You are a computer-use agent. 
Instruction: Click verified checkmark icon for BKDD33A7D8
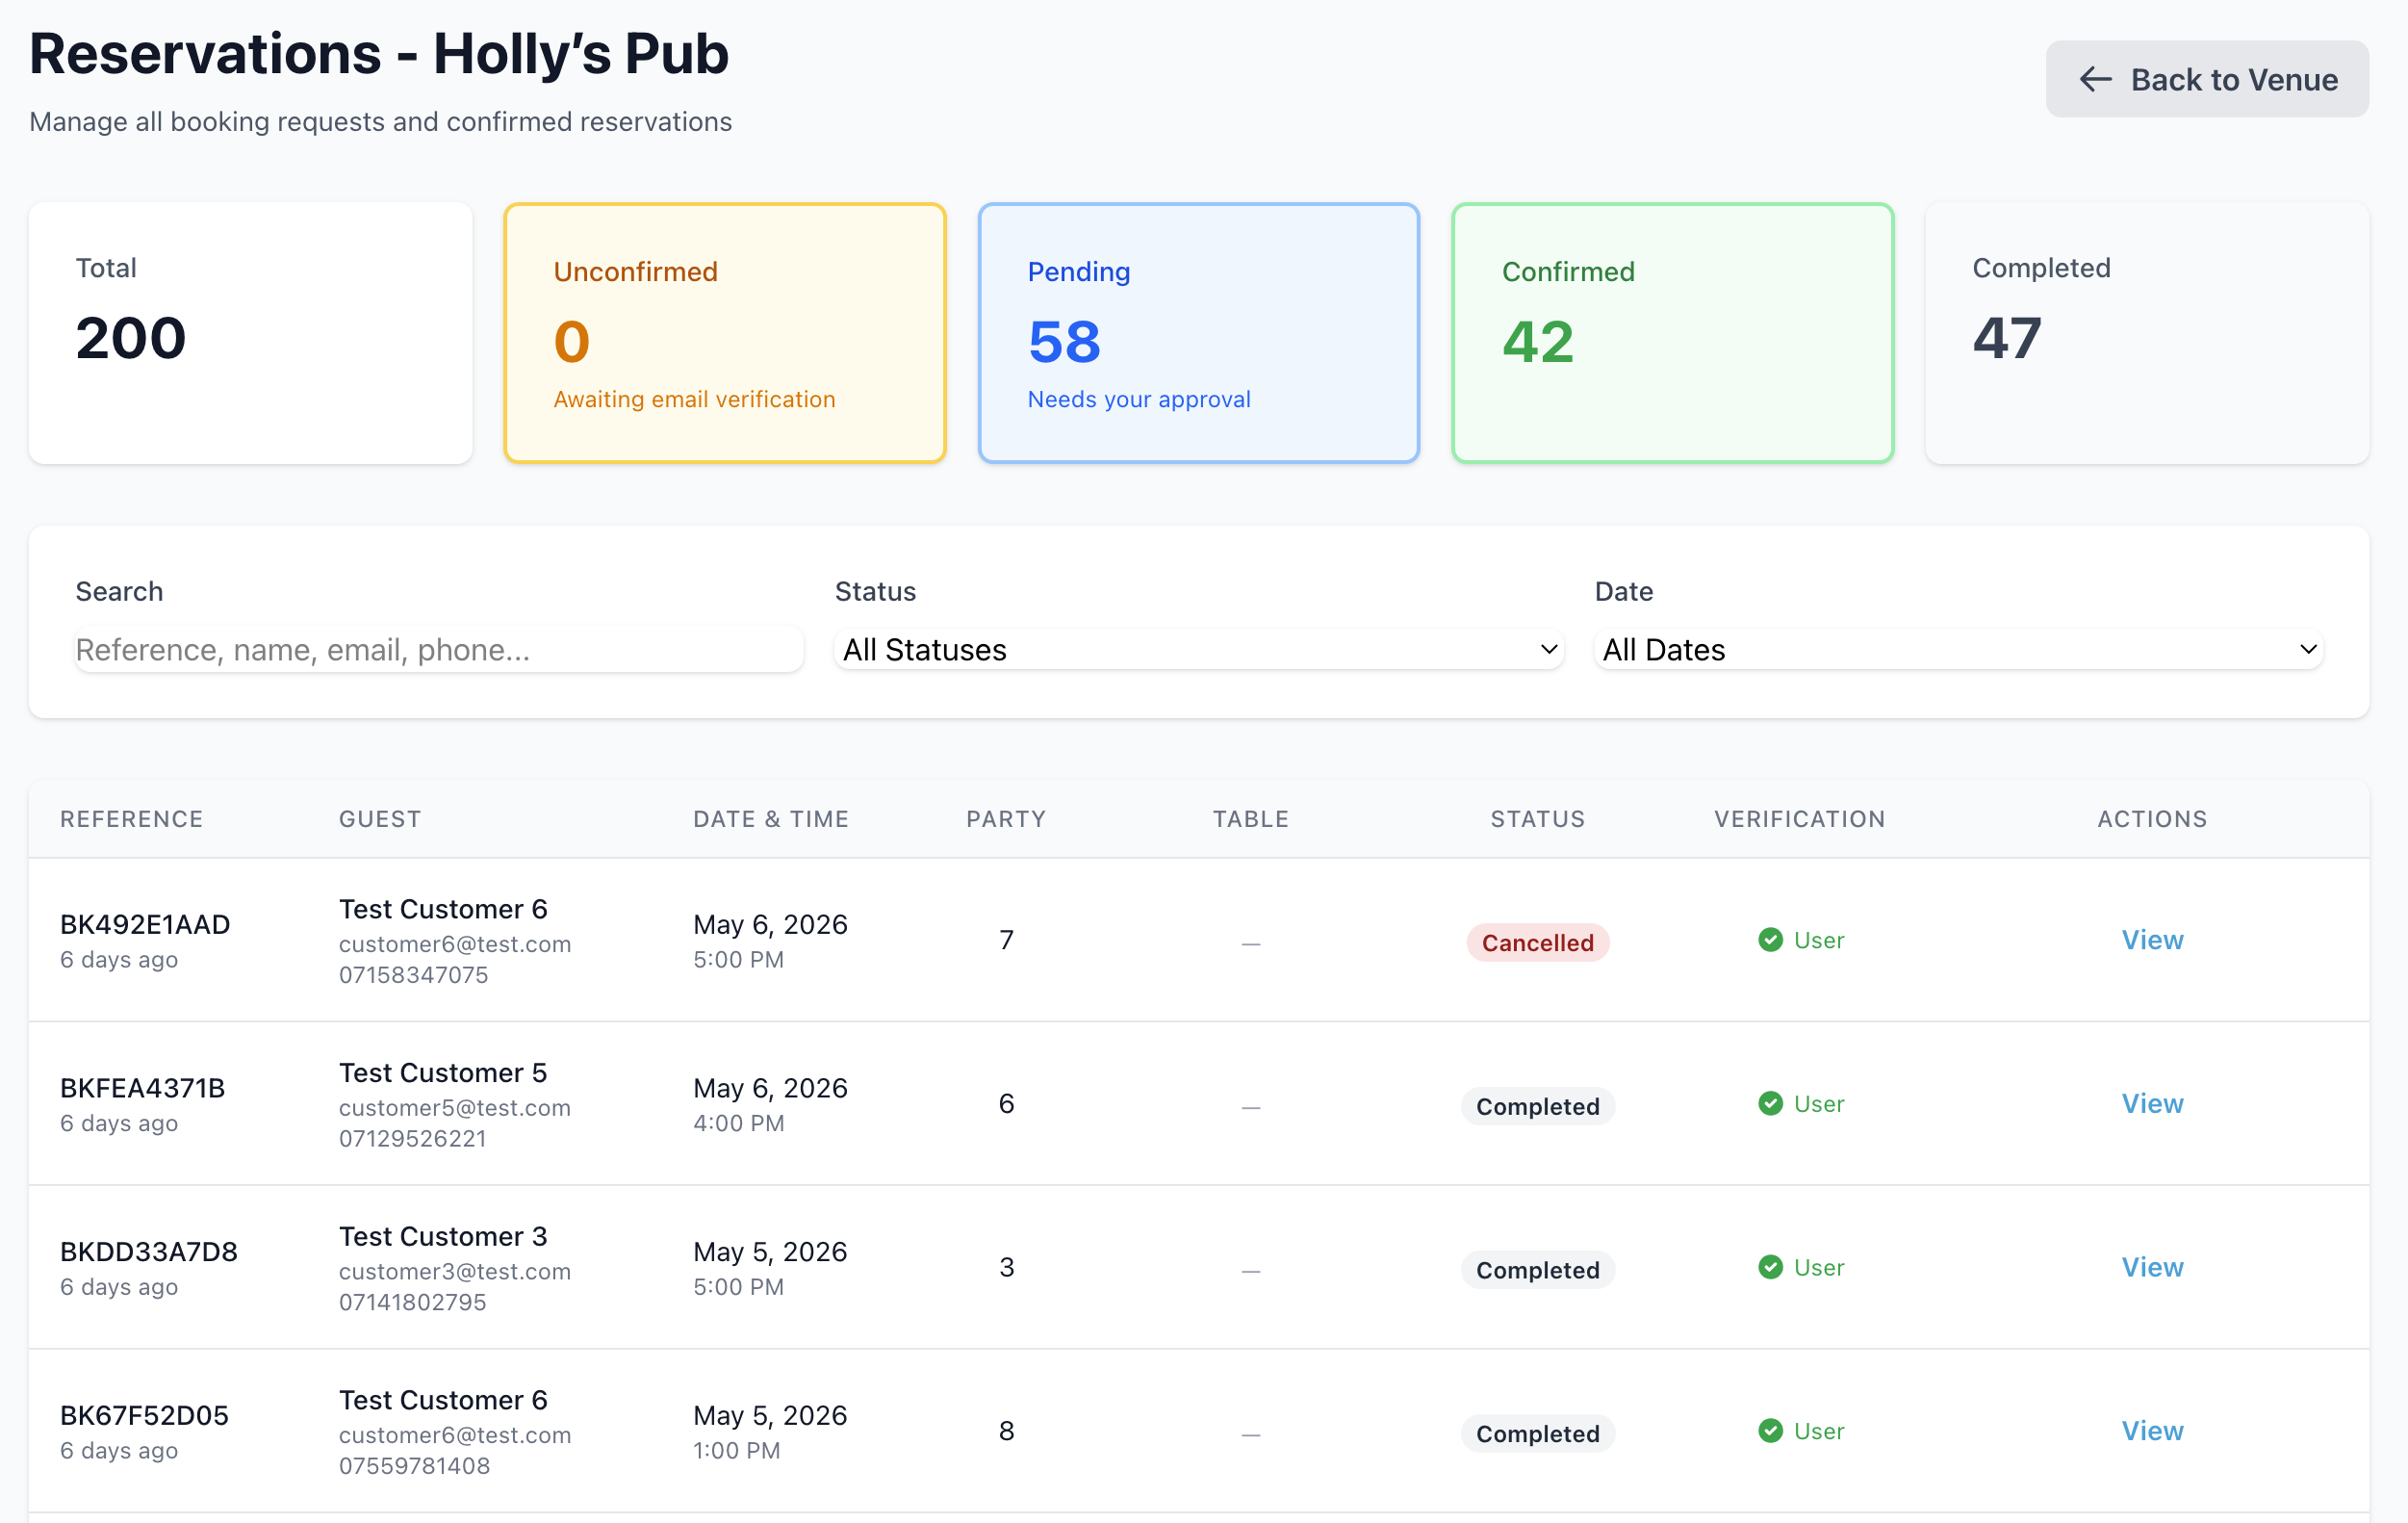(x=1770, y=1268)
